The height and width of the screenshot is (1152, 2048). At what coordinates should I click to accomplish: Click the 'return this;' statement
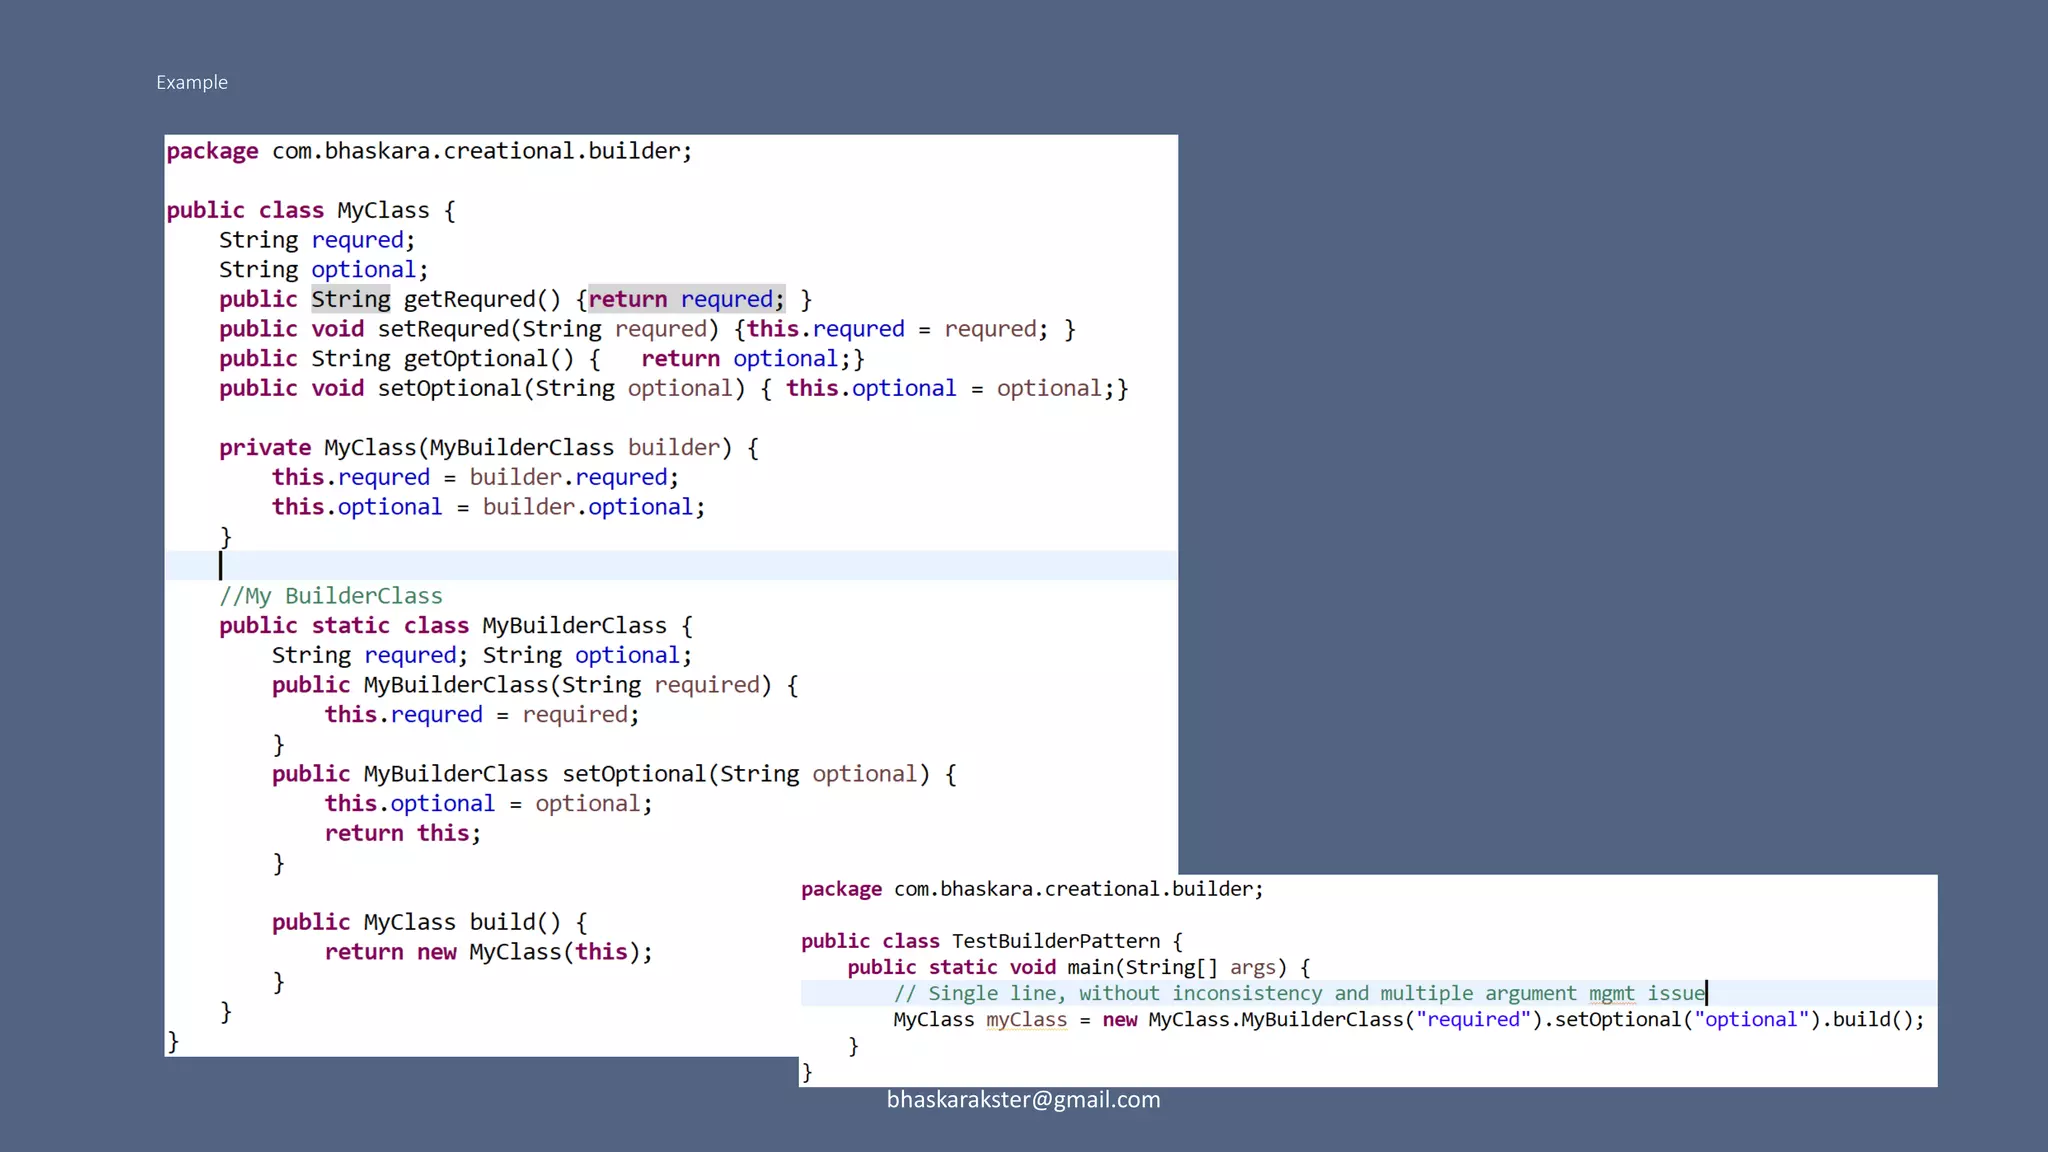click(x=402, y=833)
